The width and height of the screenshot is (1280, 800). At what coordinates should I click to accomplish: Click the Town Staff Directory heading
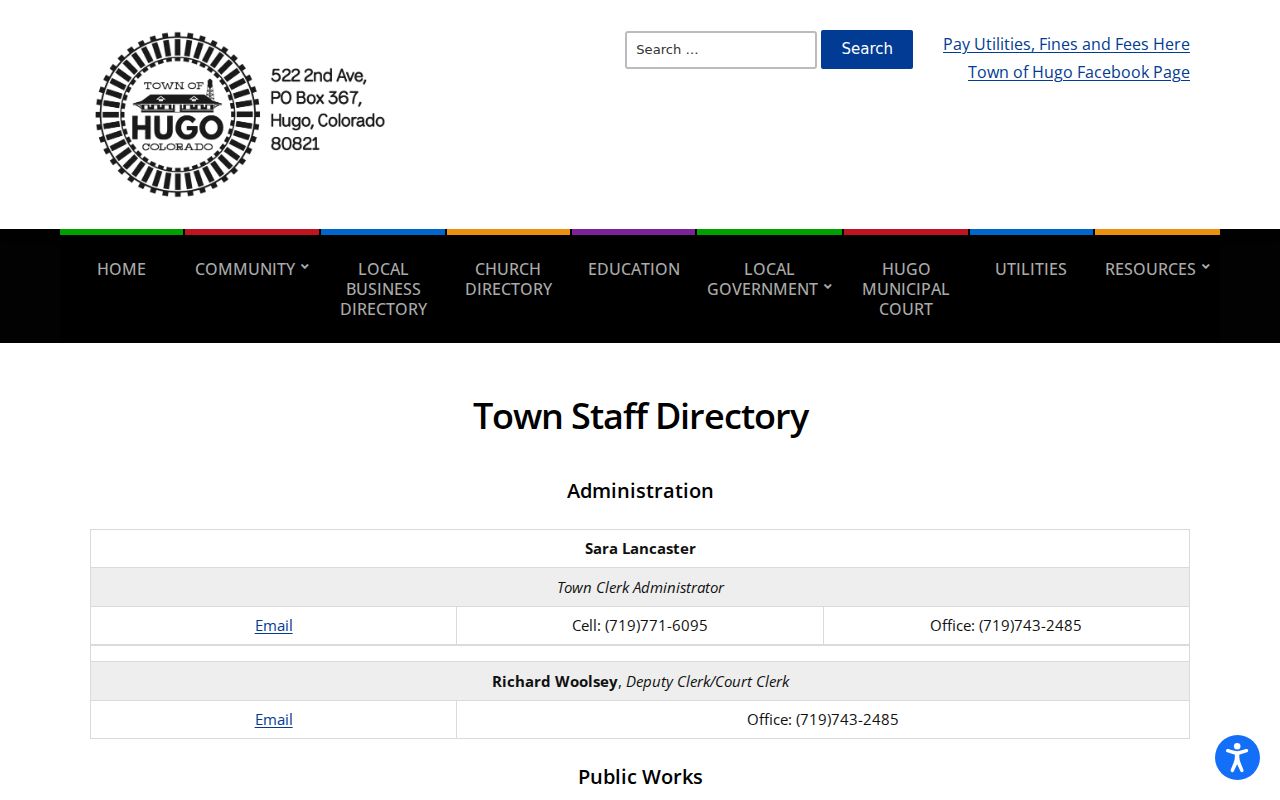pos(640,417)
